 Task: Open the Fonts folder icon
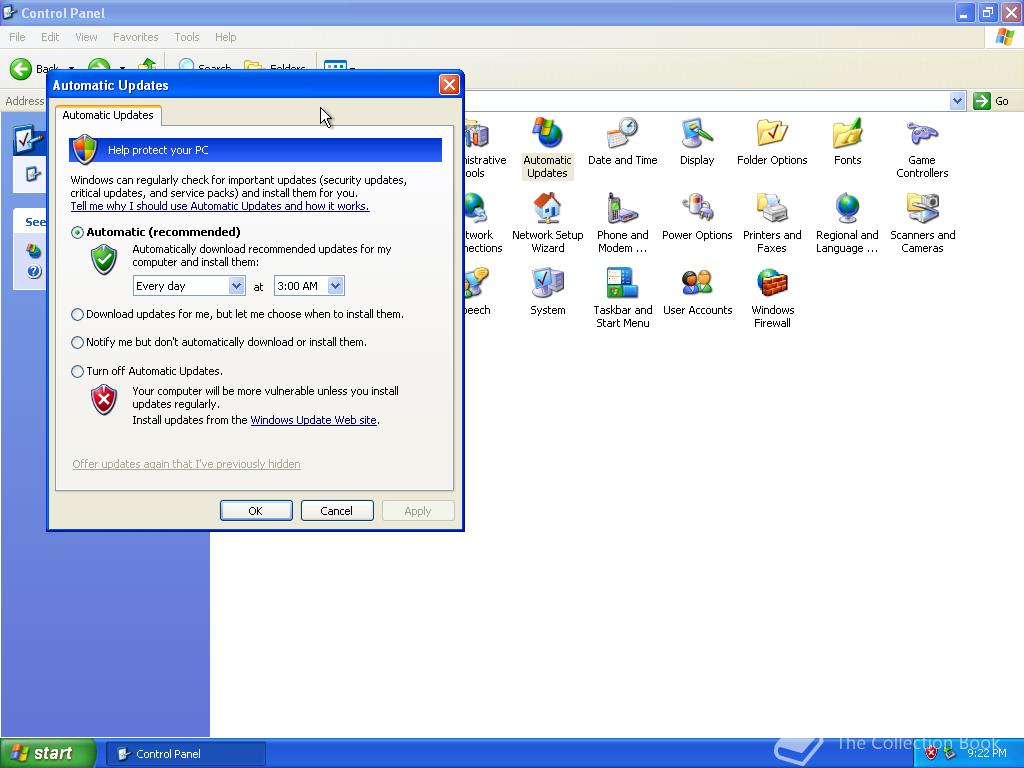click(x=847, y=142)
